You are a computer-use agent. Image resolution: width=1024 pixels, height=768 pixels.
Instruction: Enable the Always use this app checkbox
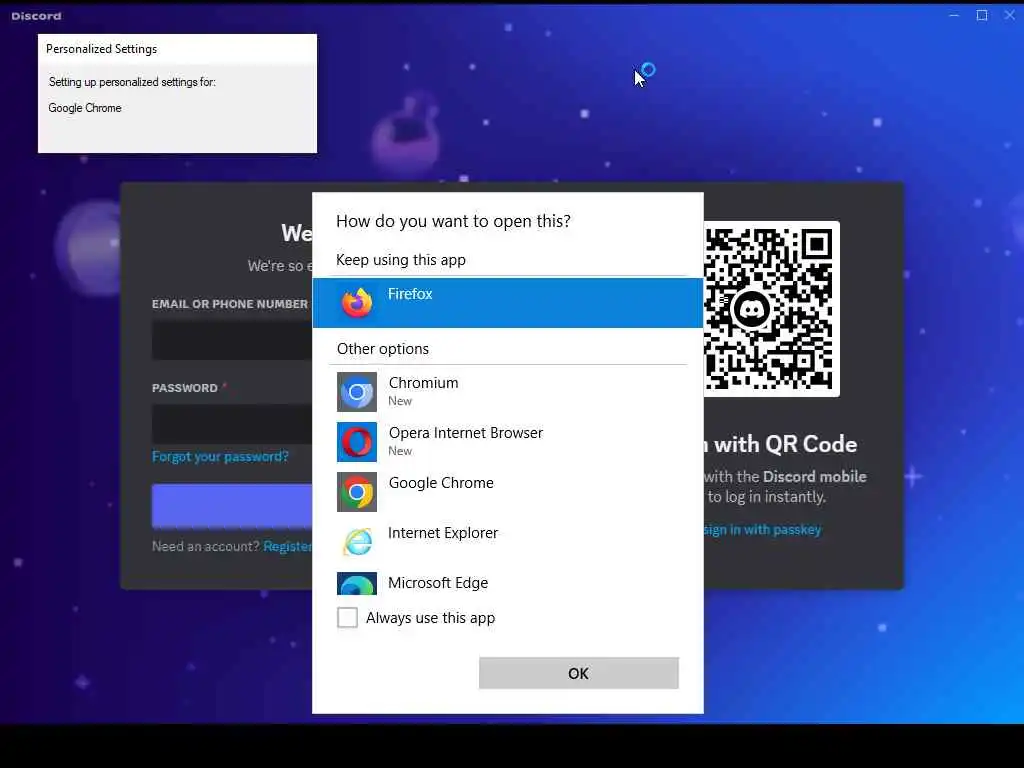[x=347, y=617]
